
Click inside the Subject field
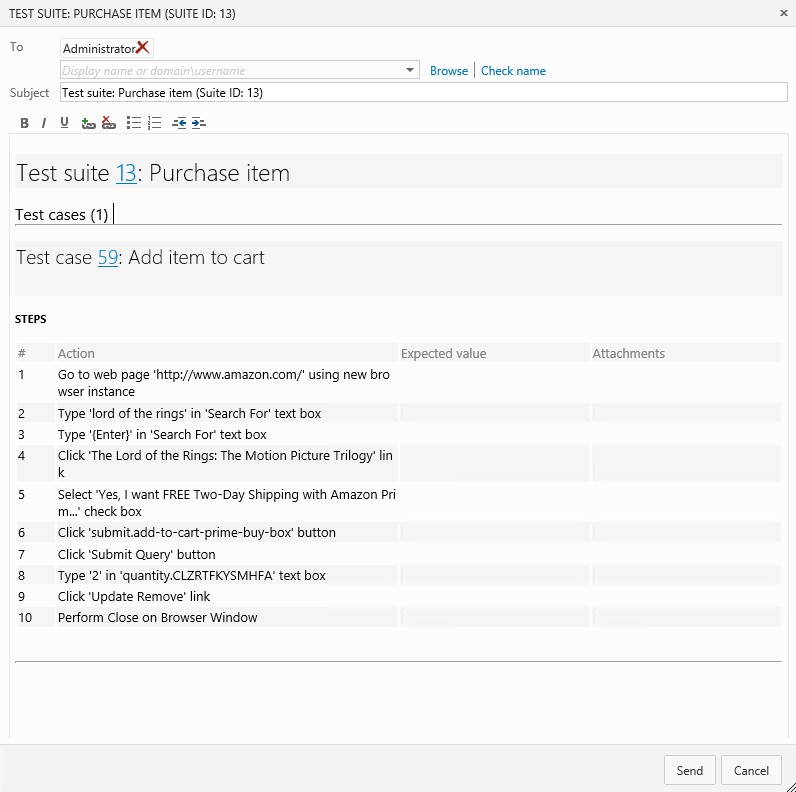click(420, 93)
